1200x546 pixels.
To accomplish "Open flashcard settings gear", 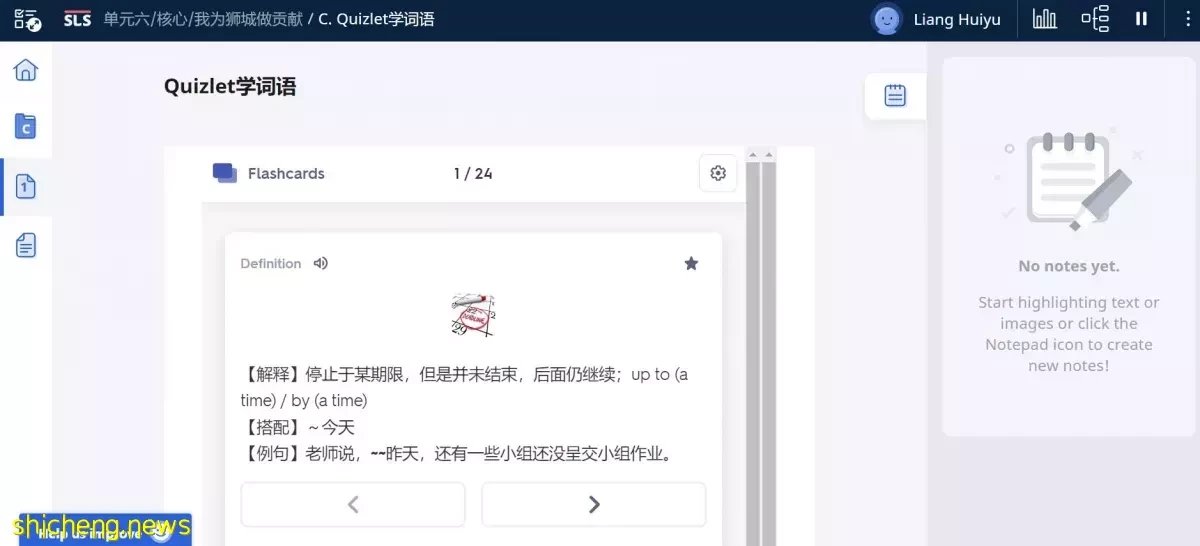I will point(718,173).
